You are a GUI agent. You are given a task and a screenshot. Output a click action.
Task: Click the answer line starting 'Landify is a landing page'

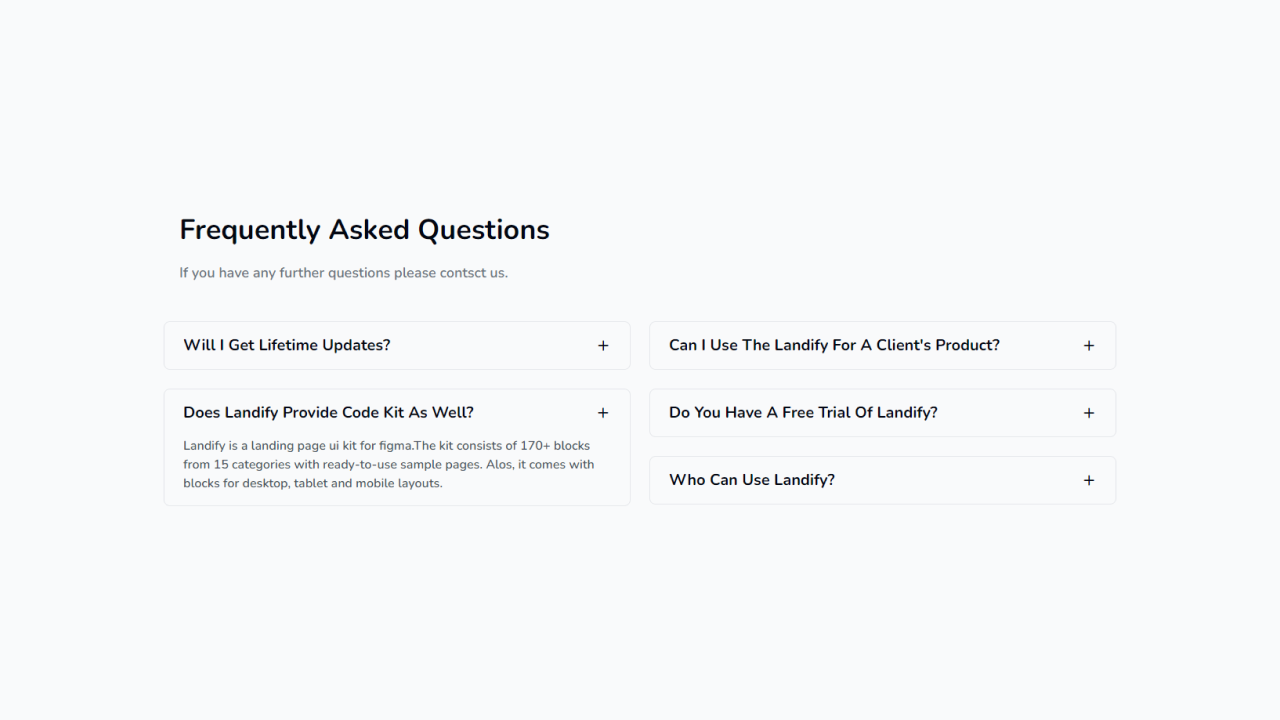pos(387,446)
